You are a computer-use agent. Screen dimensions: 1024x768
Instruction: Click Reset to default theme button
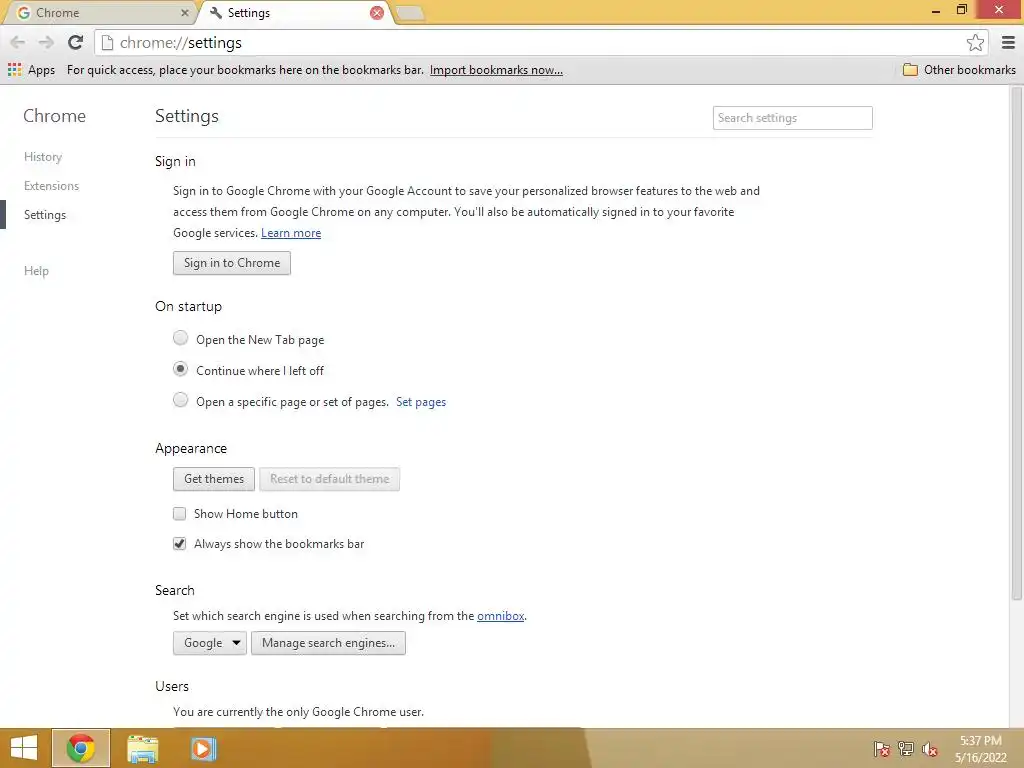click(330, 479)
